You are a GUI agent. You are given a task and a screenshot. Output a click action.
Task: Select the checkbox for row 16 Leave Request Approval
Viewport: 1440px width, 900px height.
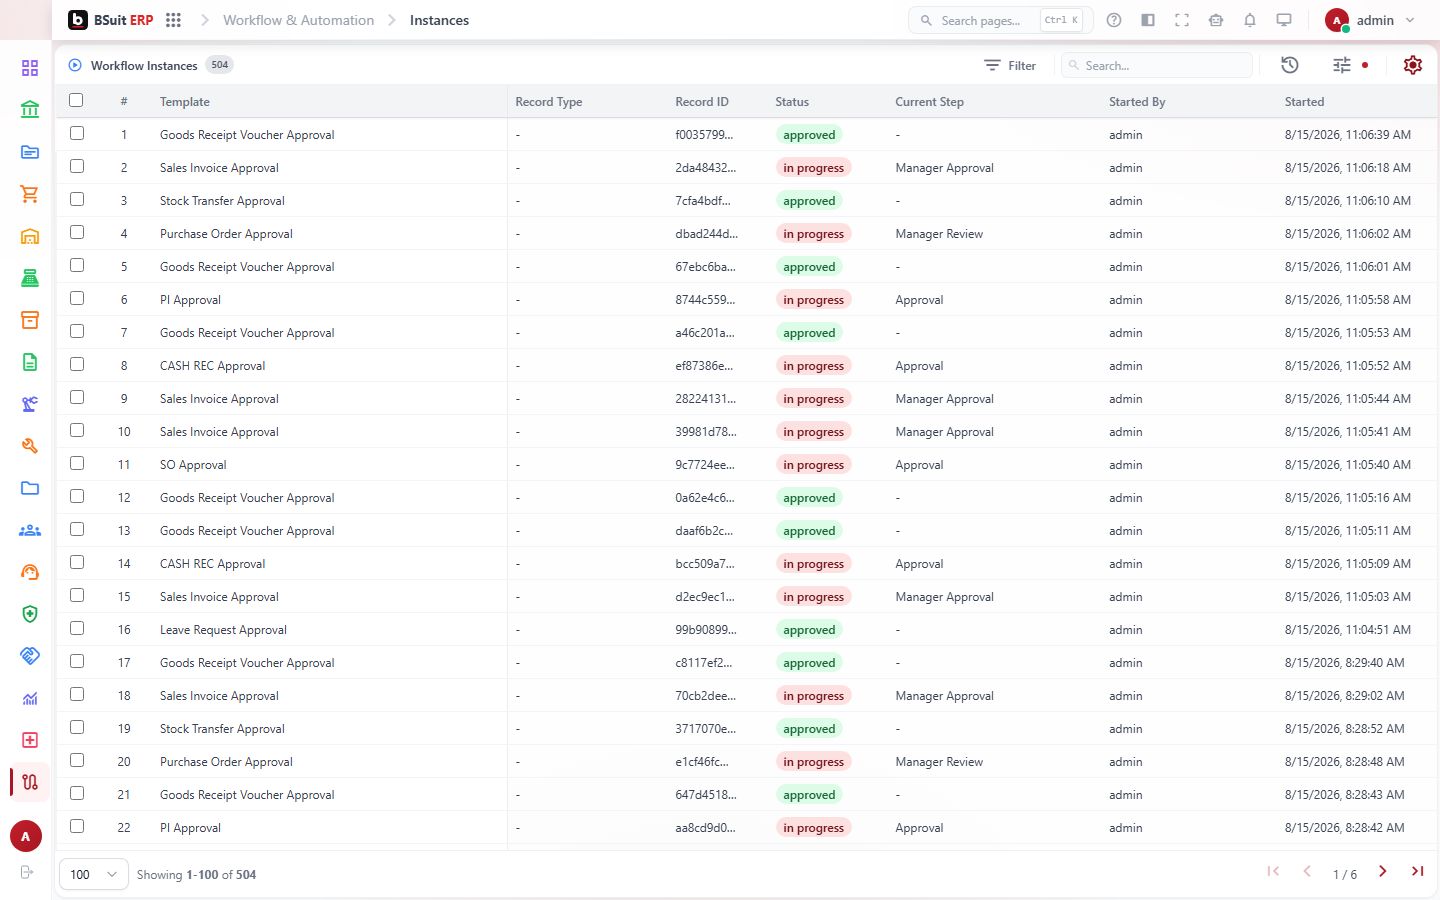tap(77, 628)
